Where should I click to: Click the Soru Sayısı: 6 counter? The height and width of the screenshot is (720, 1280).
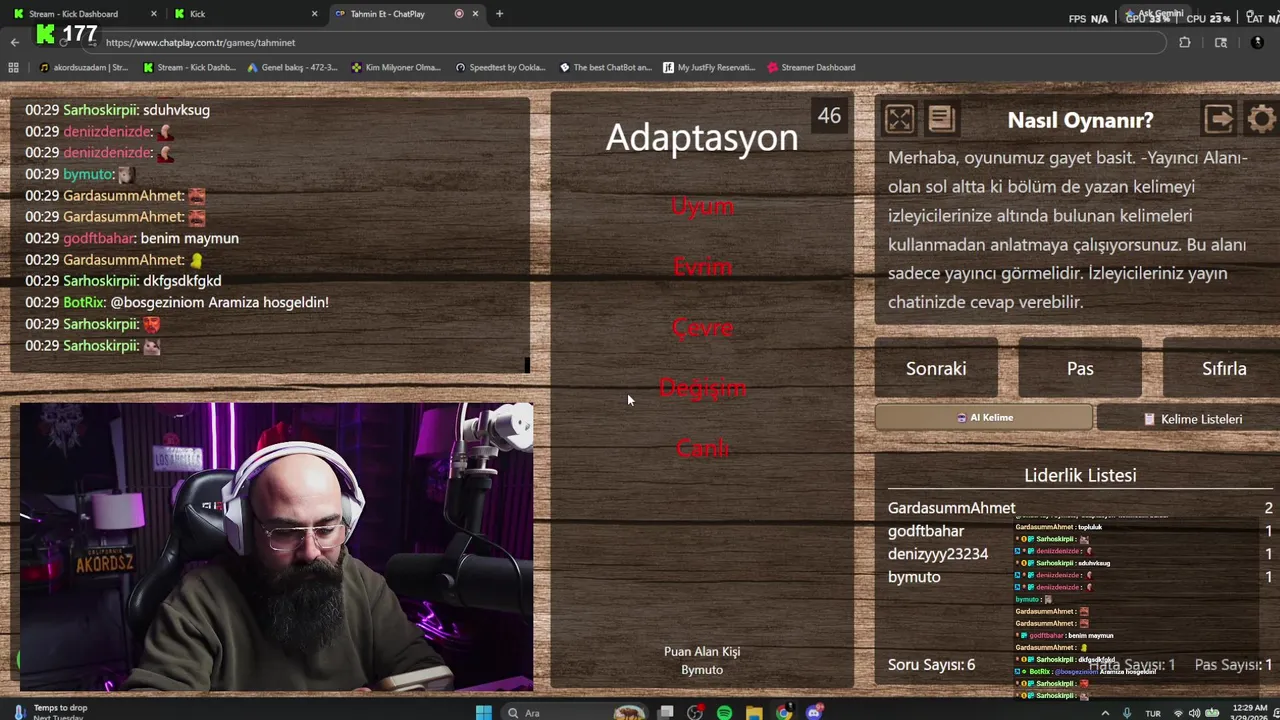point(931,665)
